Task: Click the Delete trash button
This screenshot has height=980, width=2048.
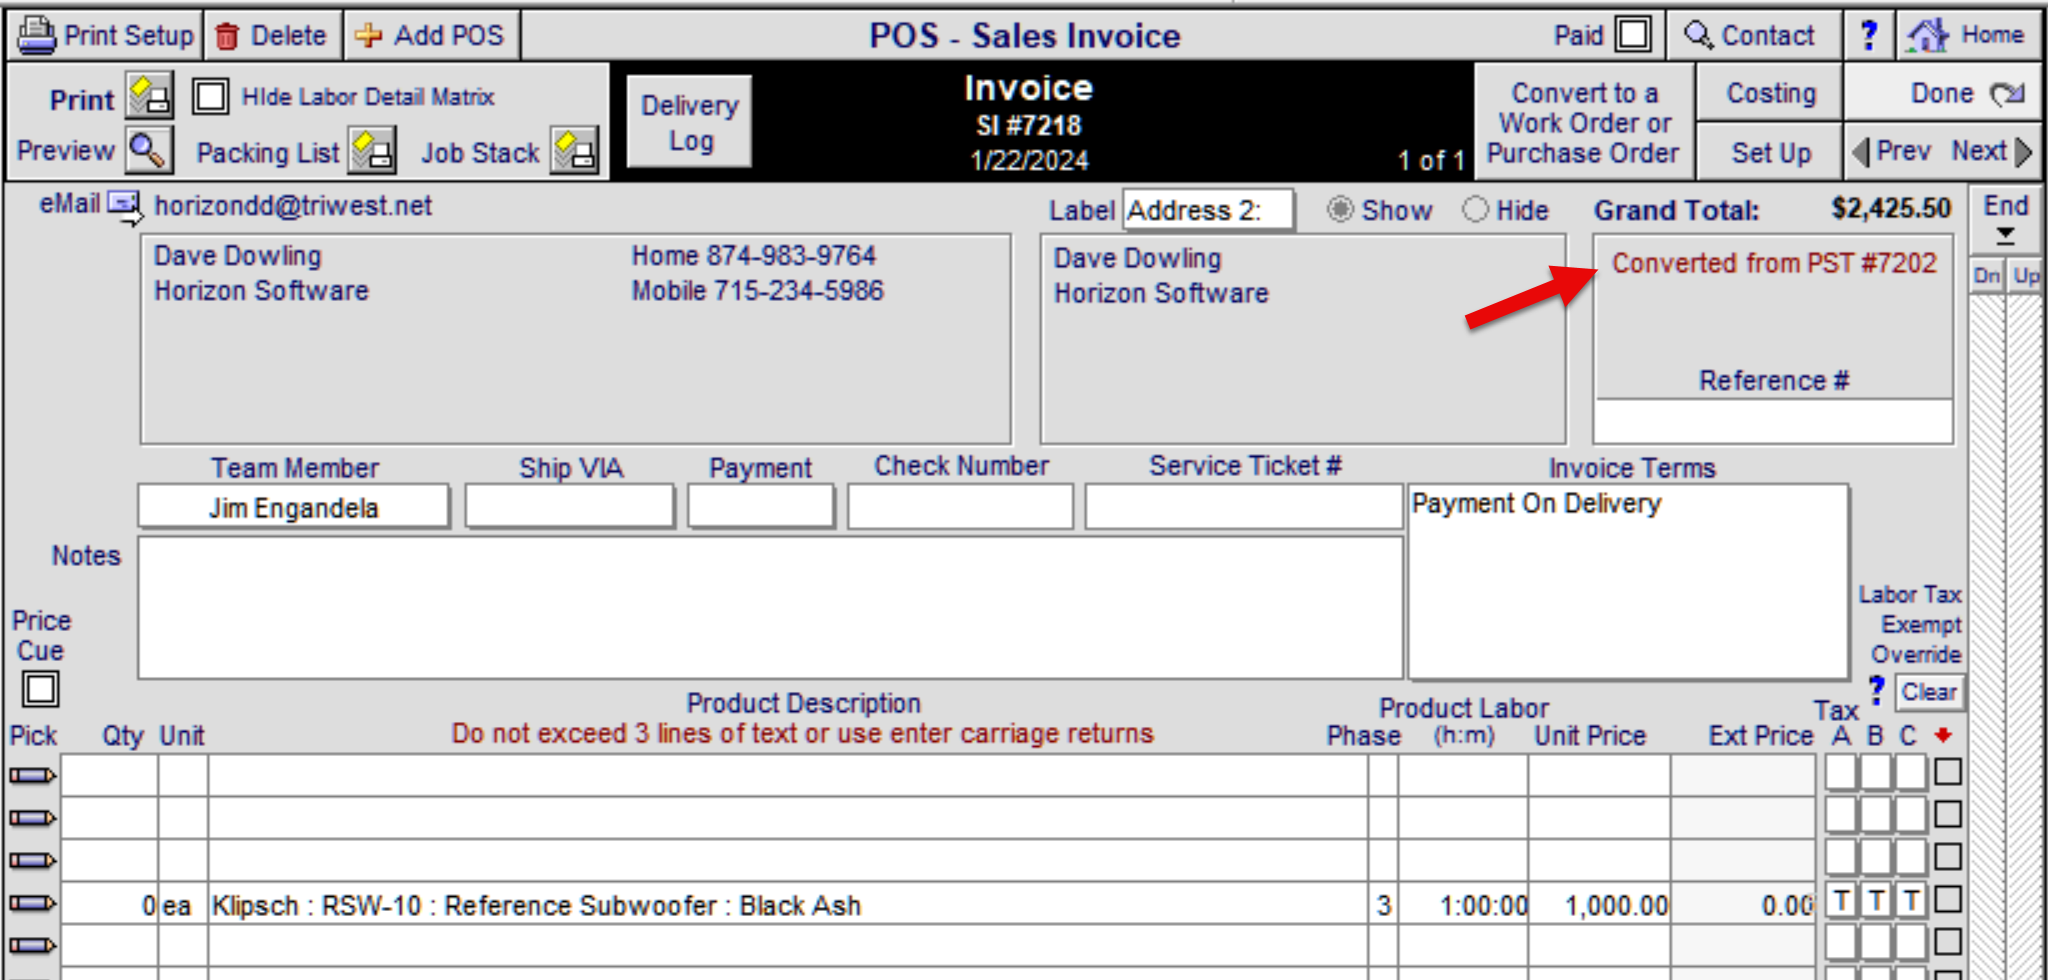Action: [x=272, y=35]
